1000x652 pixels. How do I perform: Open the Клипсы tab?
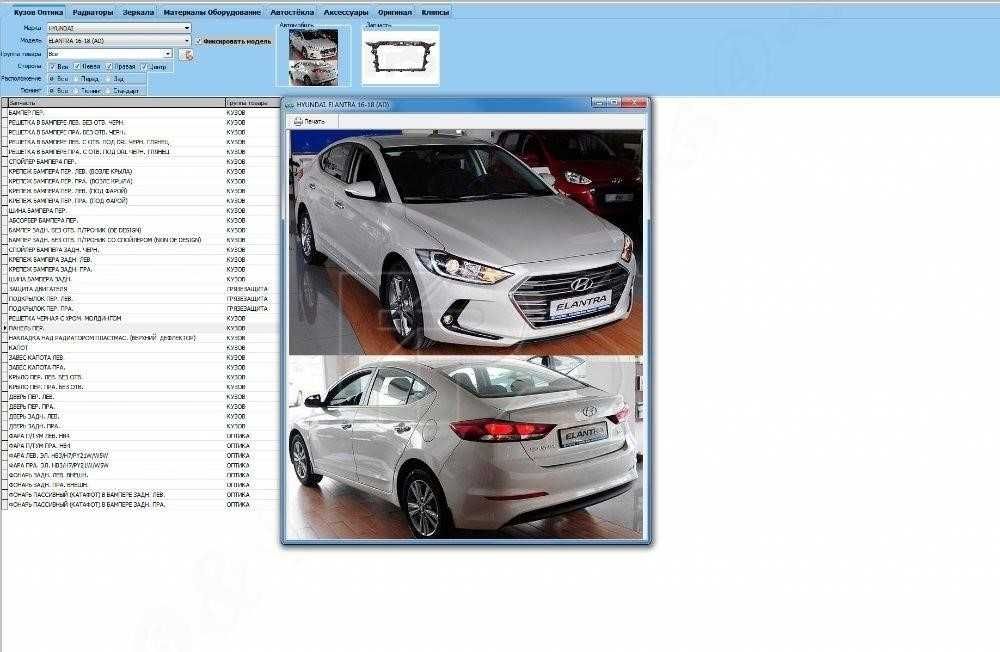click(x=435, y=12)
